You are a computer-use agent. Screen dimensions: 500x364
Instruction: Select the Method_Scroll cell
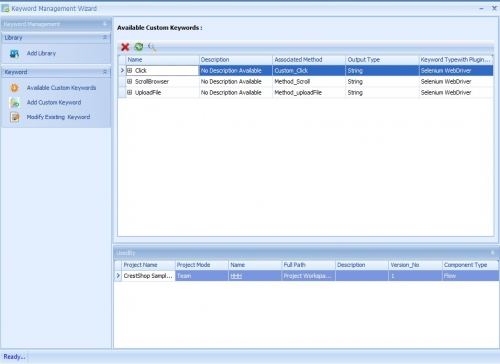(x=309, y=81)
